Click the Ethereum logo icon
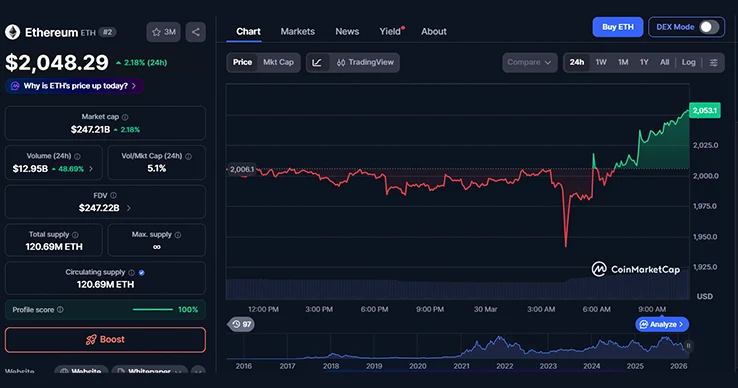Screen dimensions: 738x388 (13, 32)
